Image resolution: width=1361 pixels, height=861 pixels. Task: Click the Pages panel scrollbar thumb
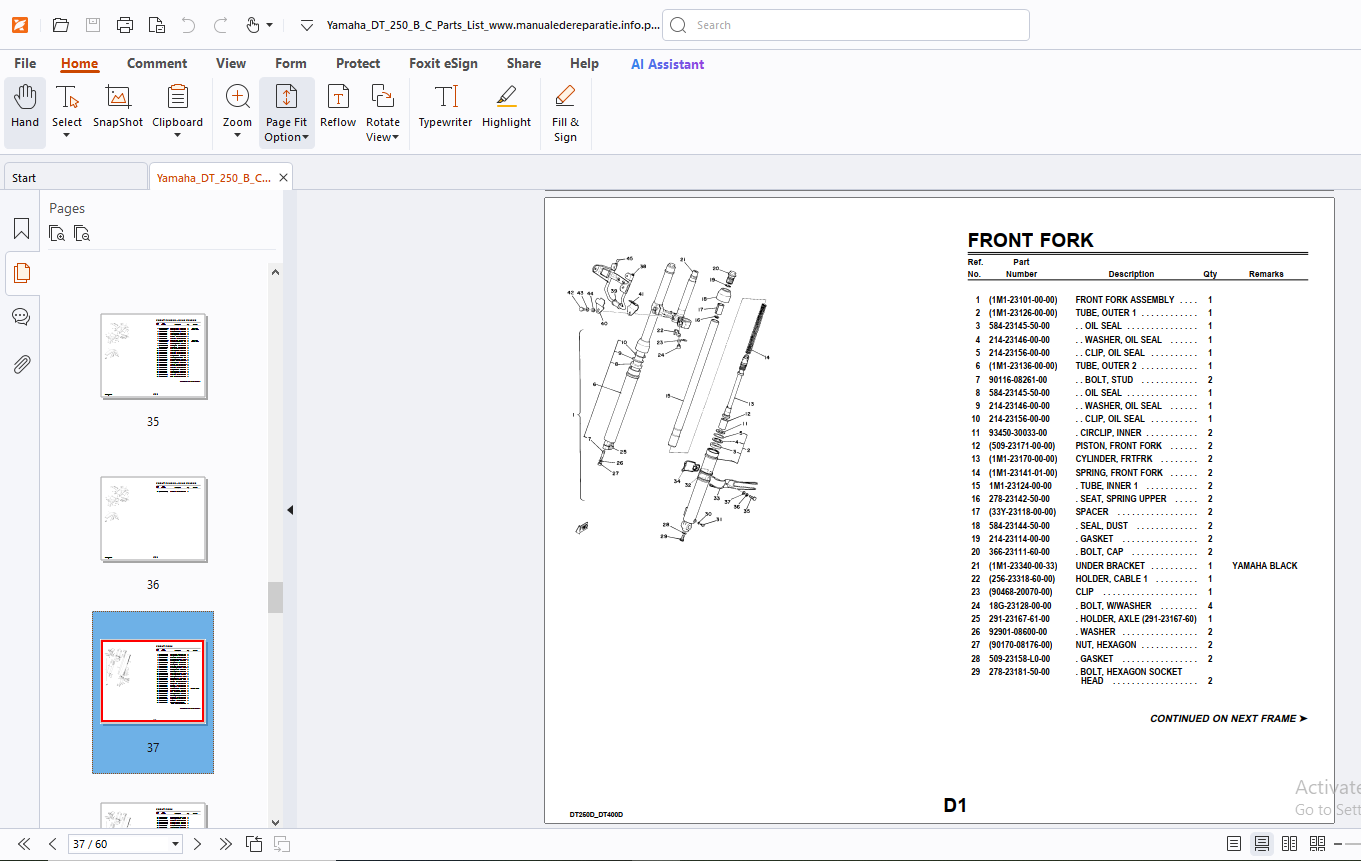[275, 597]
